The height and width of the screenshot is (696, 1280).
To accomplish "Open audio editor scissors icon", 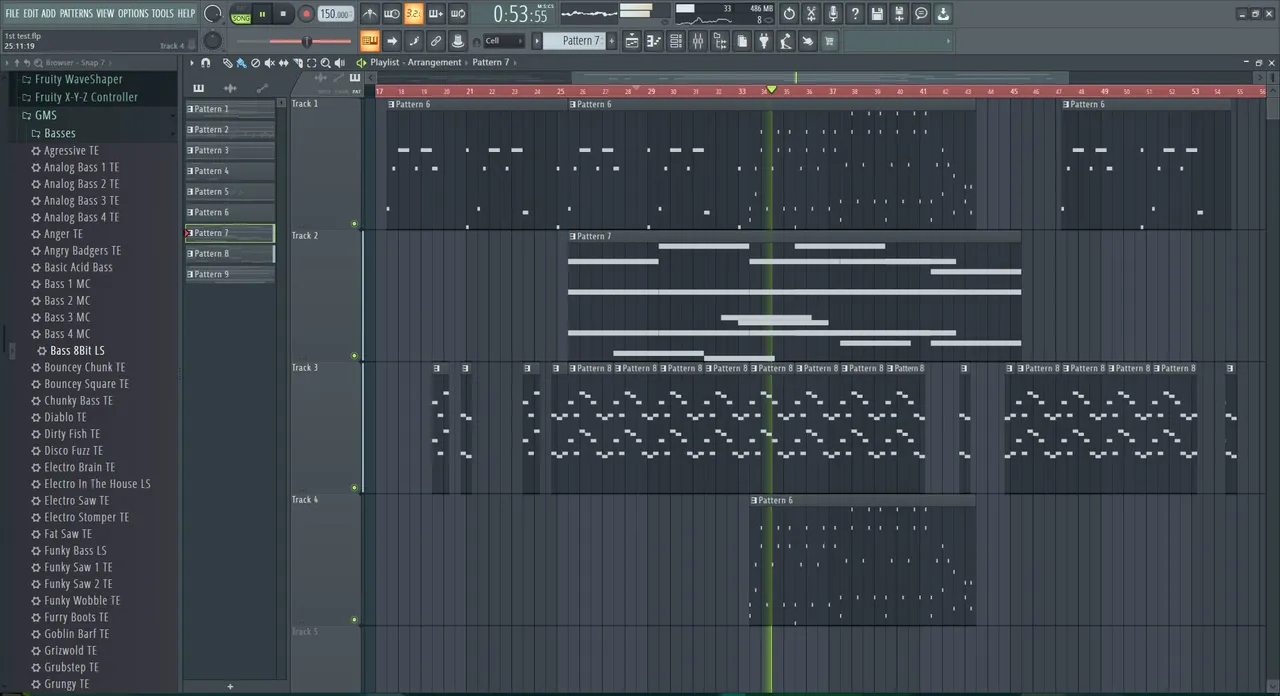I will click(x=811, y=14).
